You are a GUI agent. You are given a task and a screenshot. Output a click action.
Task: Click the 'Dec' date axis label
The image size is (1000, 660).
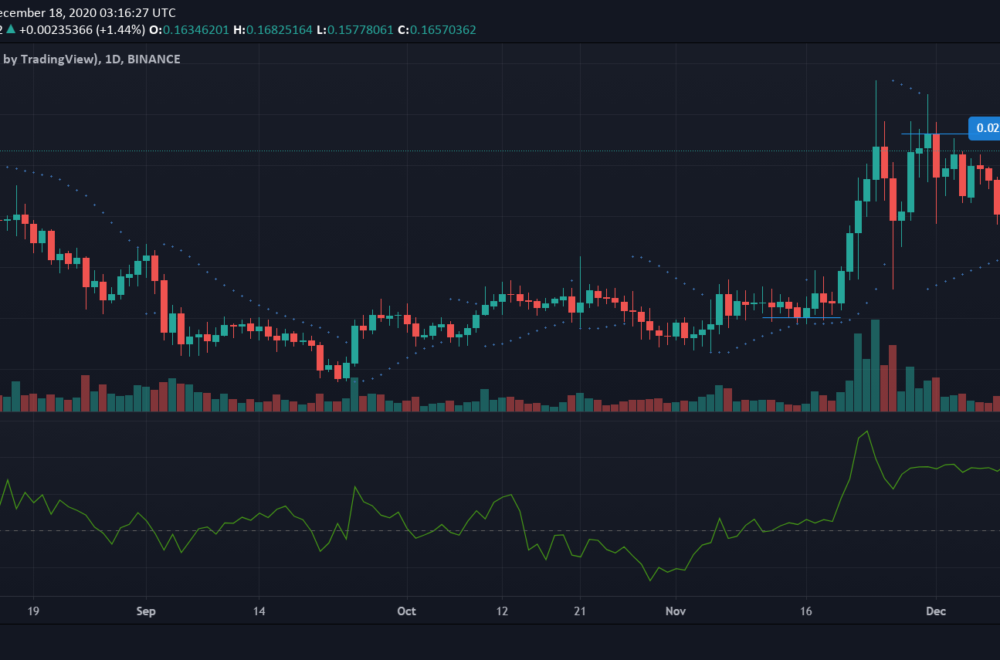tap(936, 611)
